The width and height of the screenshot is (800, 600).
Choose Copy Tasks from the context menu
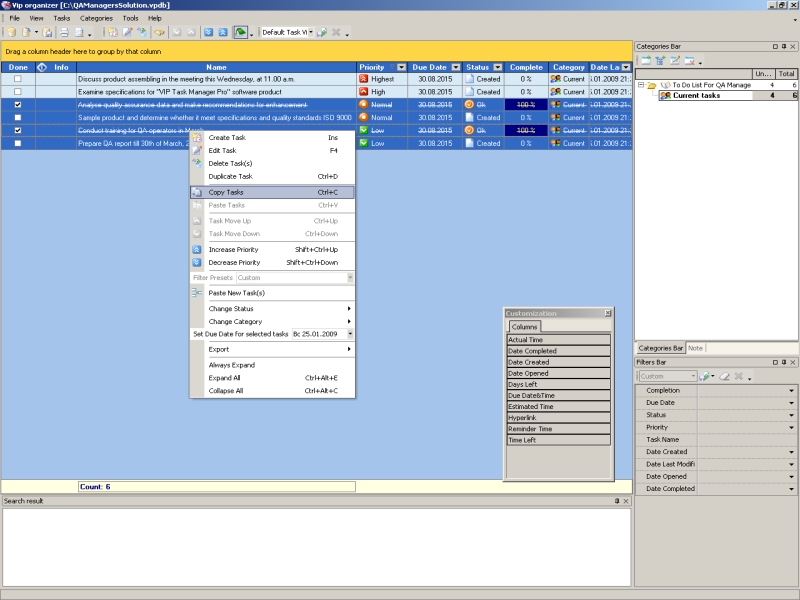coord(225,192)
